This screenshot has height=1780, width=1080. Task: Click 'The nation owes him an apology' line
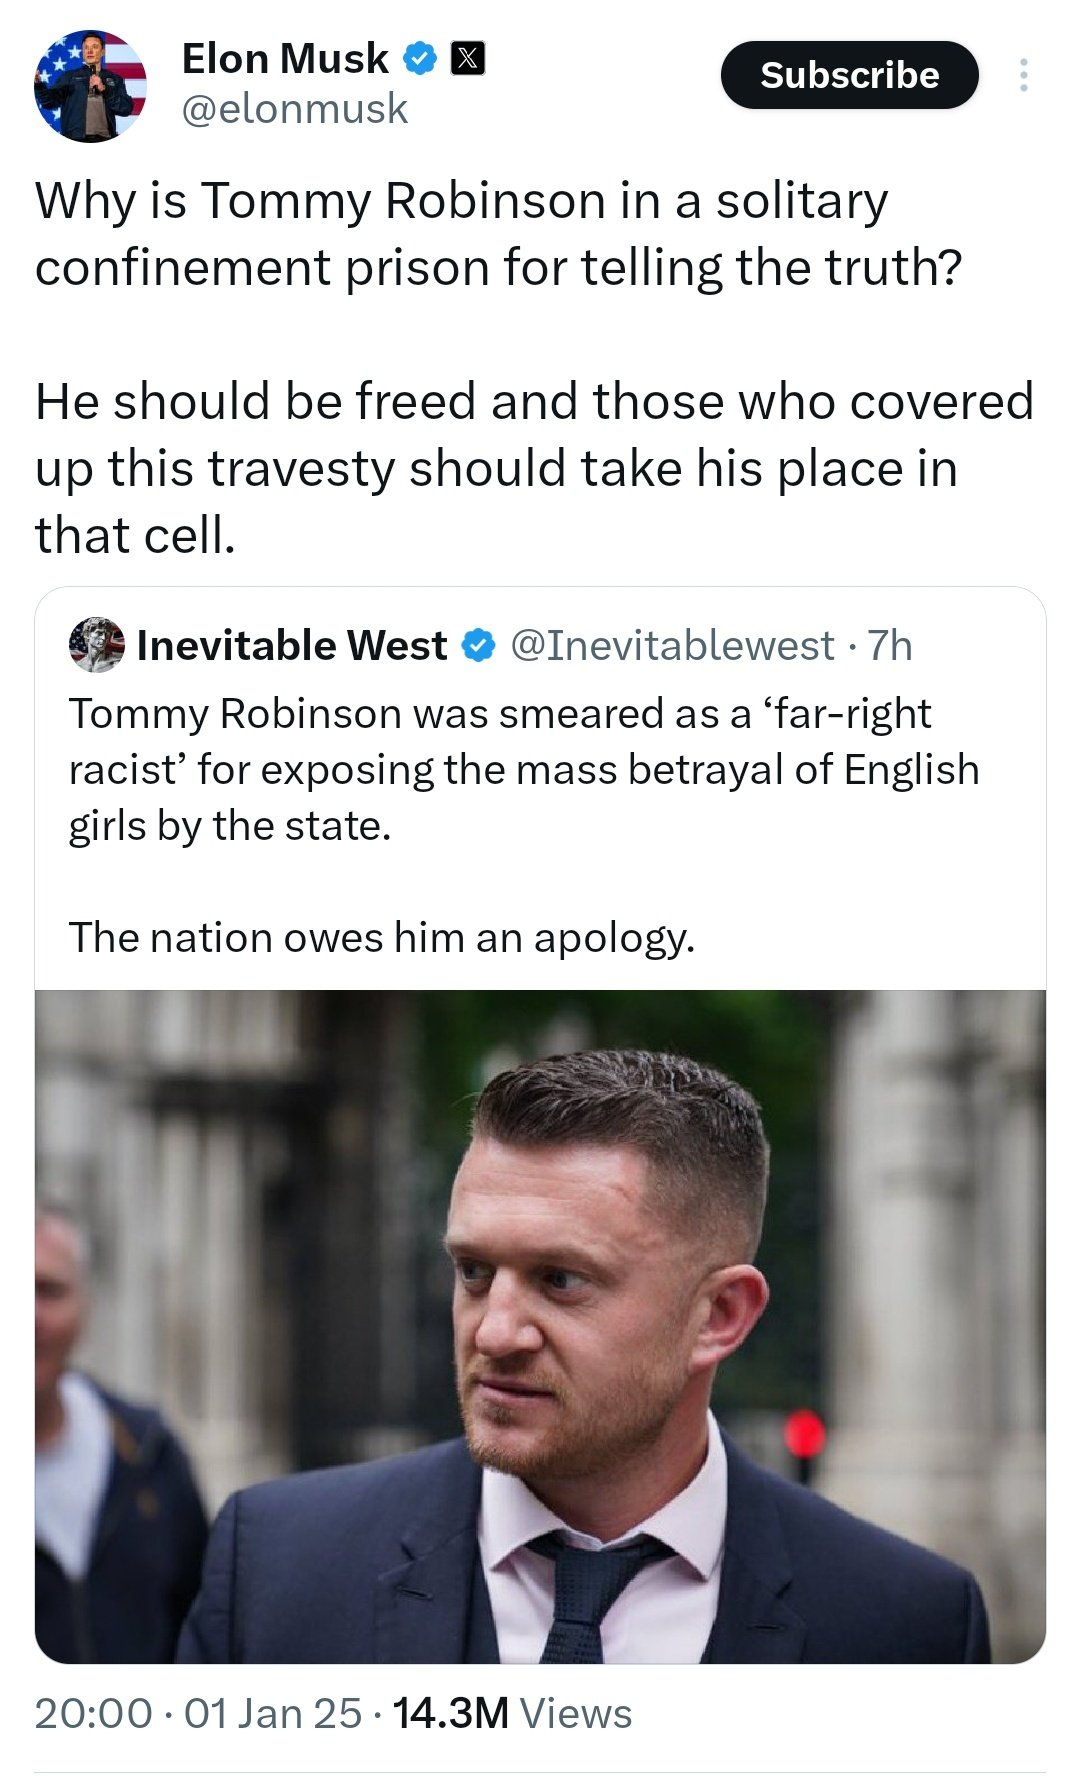click(x=381, y=938)
